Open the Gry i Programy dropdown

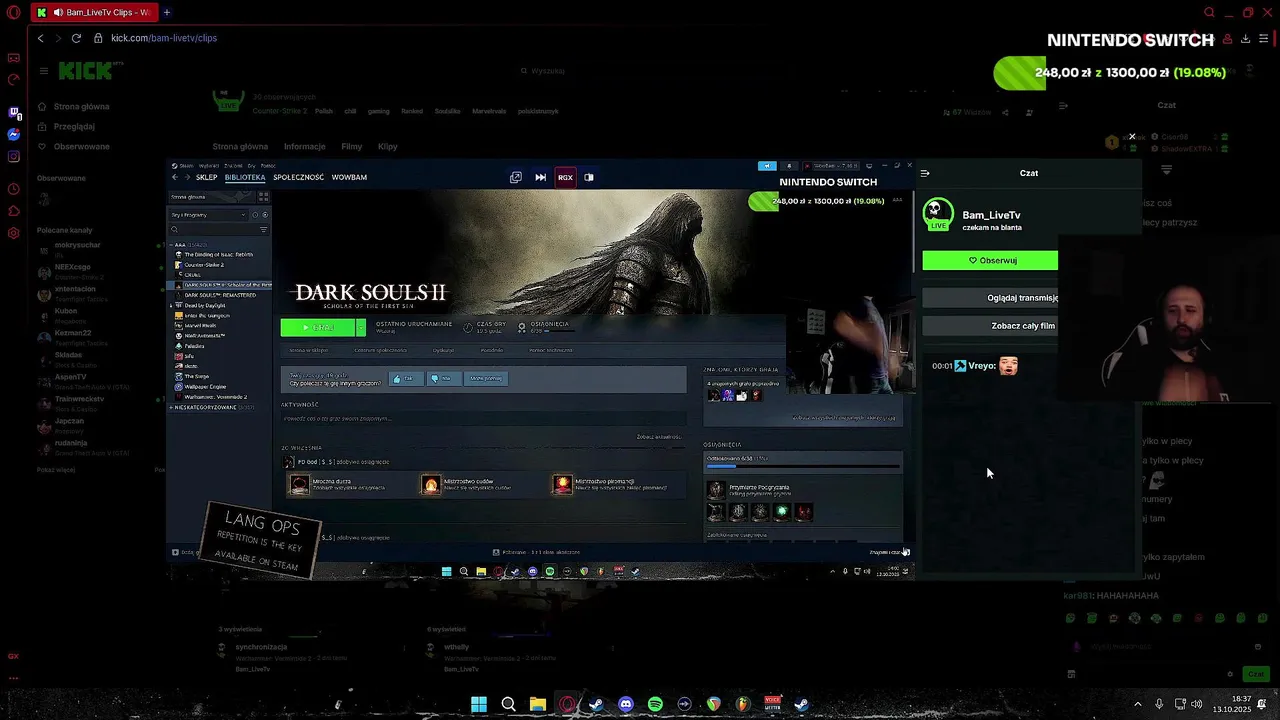click(209, 215)
